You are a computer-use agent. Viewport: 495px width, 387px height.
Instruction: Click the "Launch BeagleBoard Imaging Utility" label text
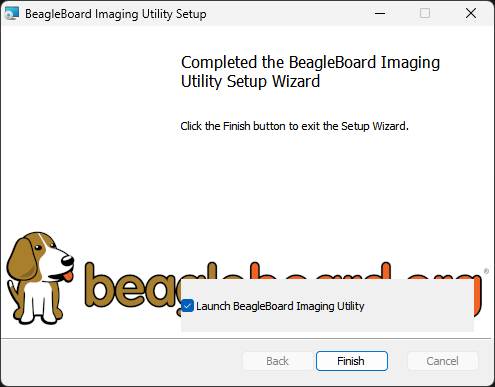coord(280,306)
